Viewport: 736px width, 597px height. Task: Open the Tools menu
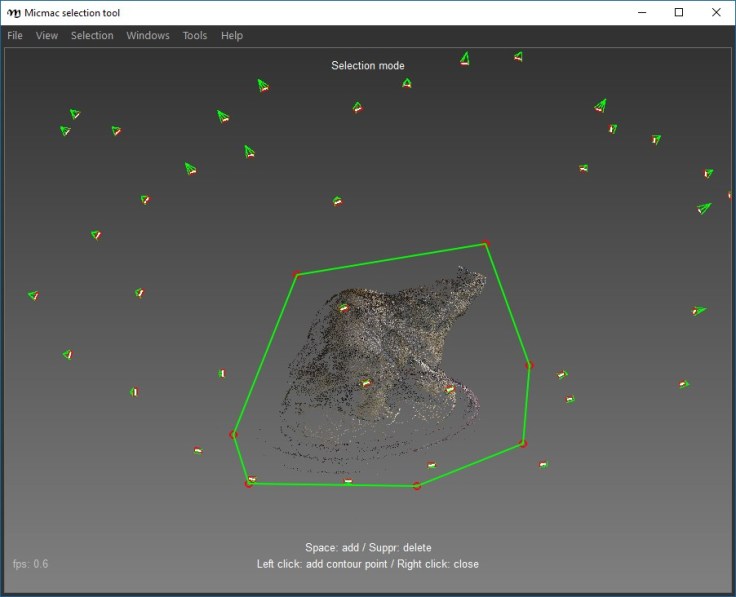click(x=195, y=36)
